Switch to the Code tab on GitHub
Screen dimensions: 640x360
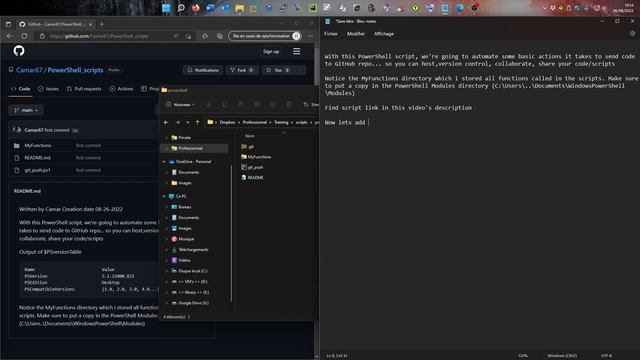pyautogui.click(x=20, y=89)
